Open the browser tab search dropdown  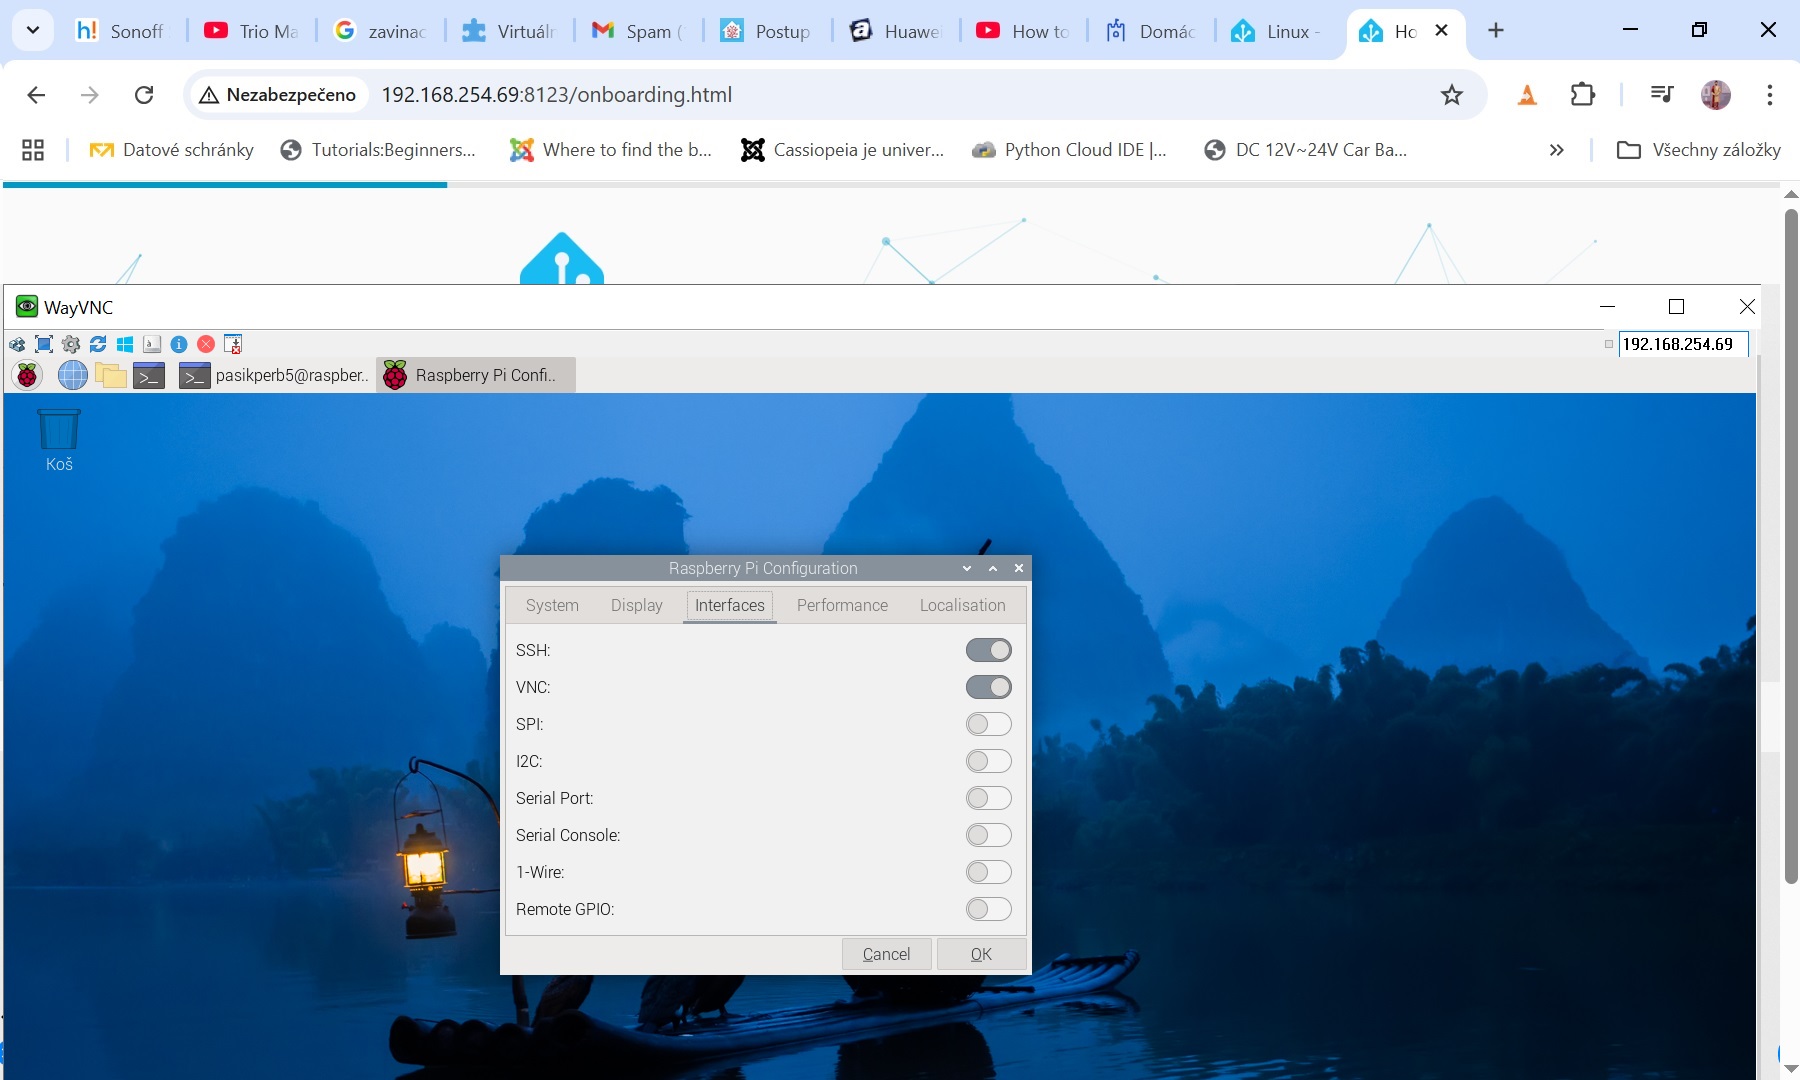(32, 30)
